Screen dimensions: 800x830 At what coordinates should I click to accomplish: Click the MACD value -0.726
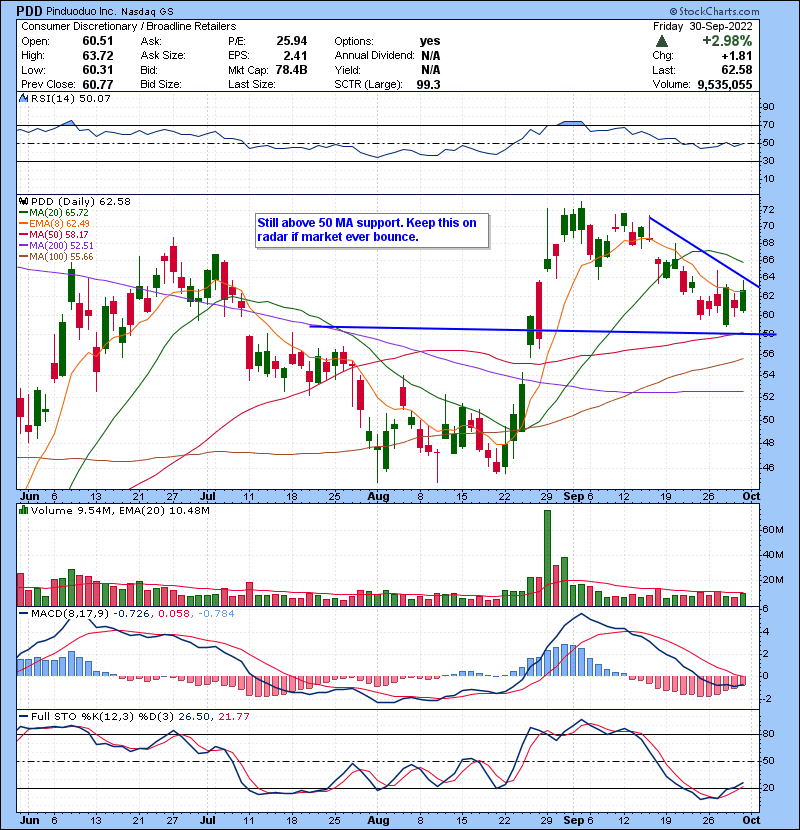(x=131, y=614)
